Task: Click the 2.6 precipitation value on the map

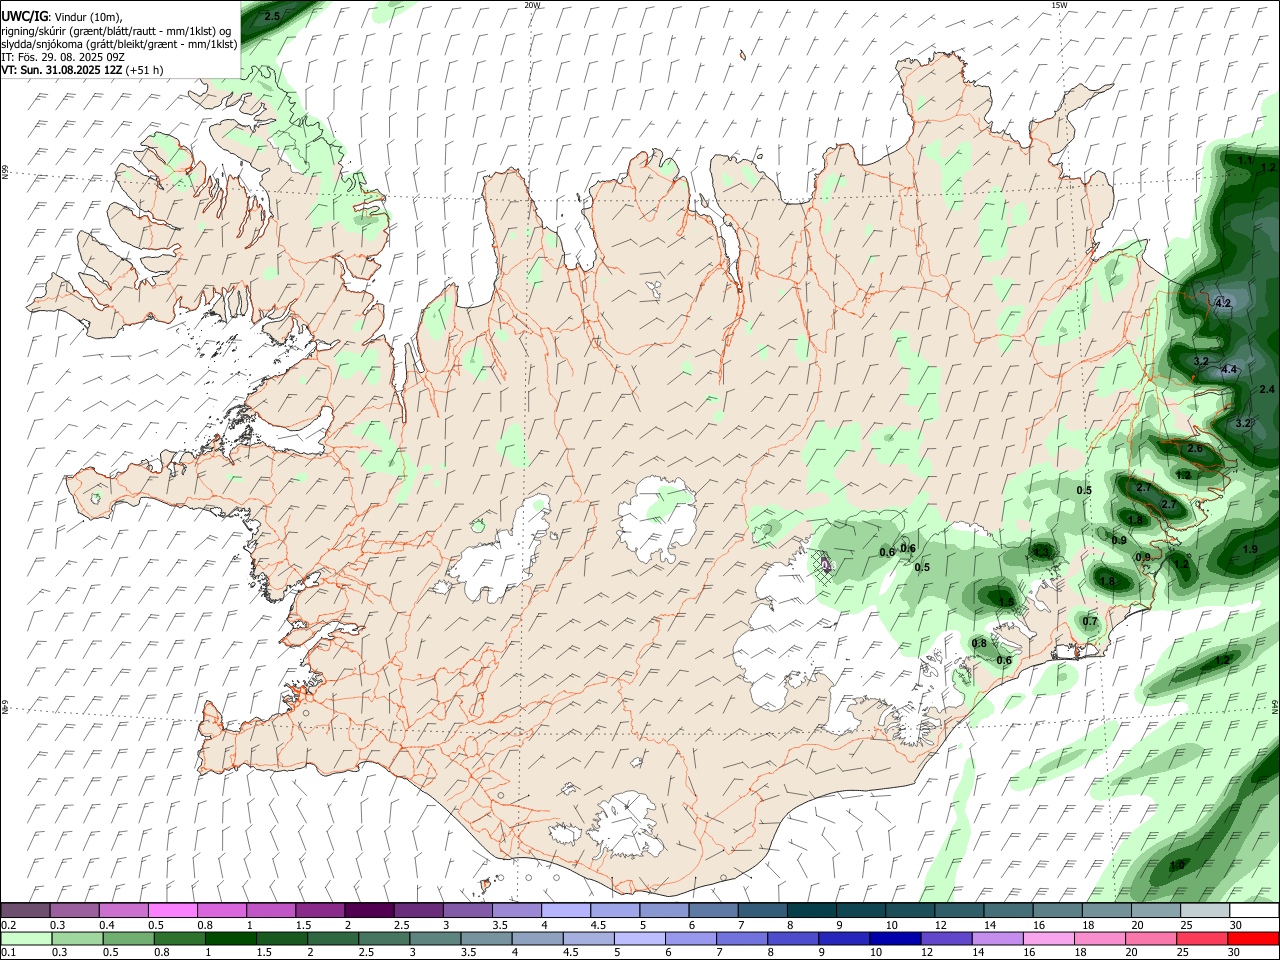Action: pyautogui.click(x=1195, y=449)
